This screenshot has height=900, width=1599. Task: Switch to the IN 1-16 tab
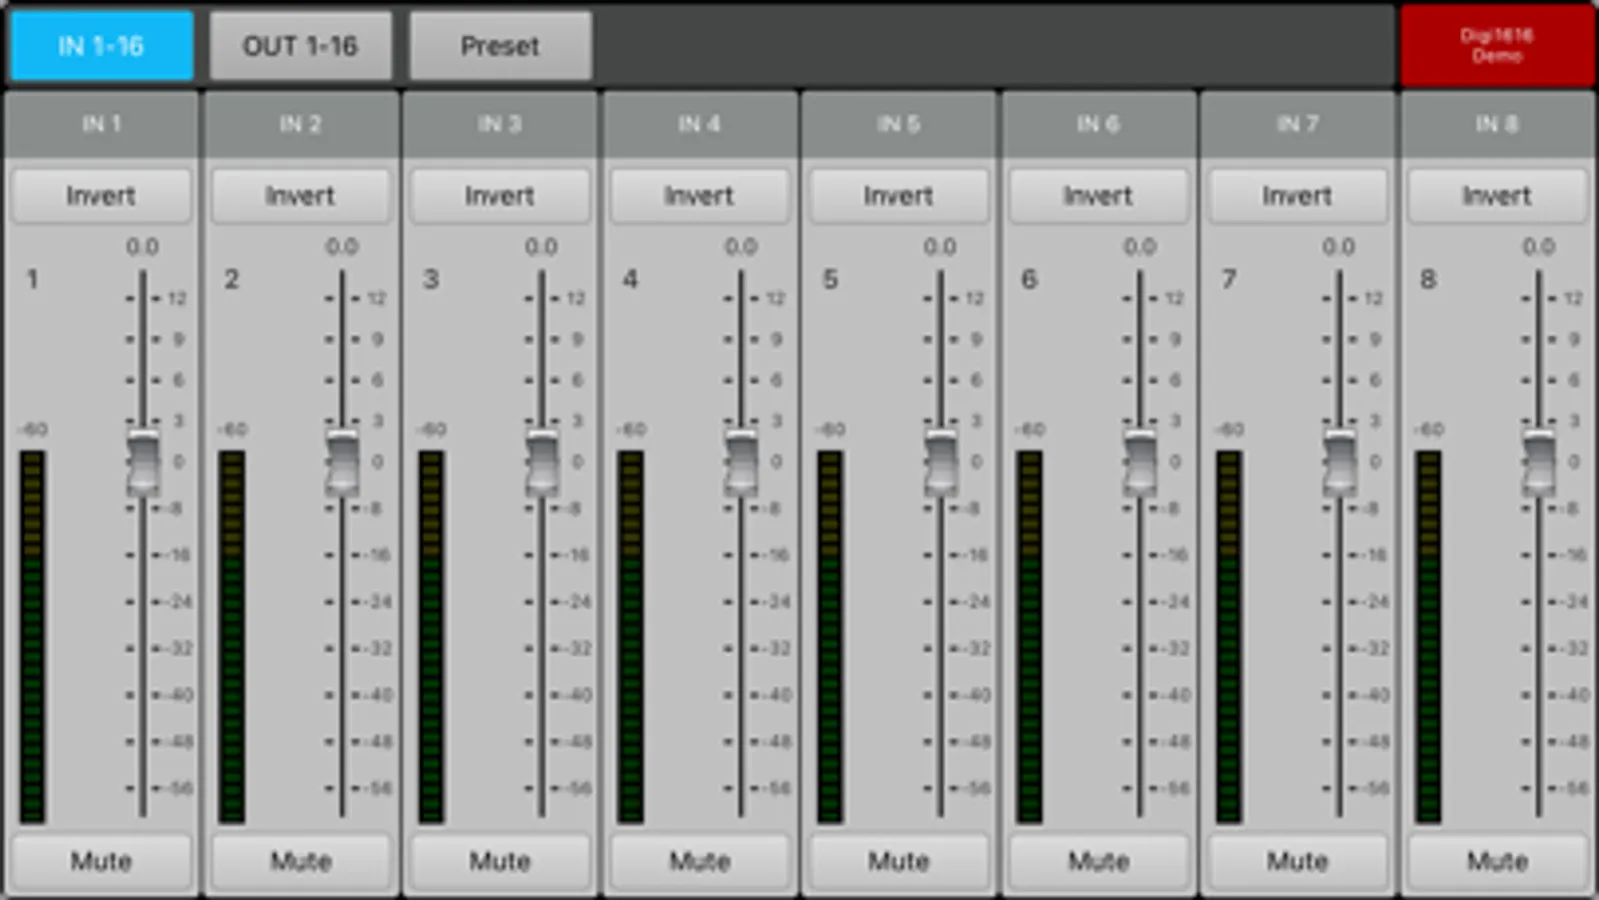point(101,46)
